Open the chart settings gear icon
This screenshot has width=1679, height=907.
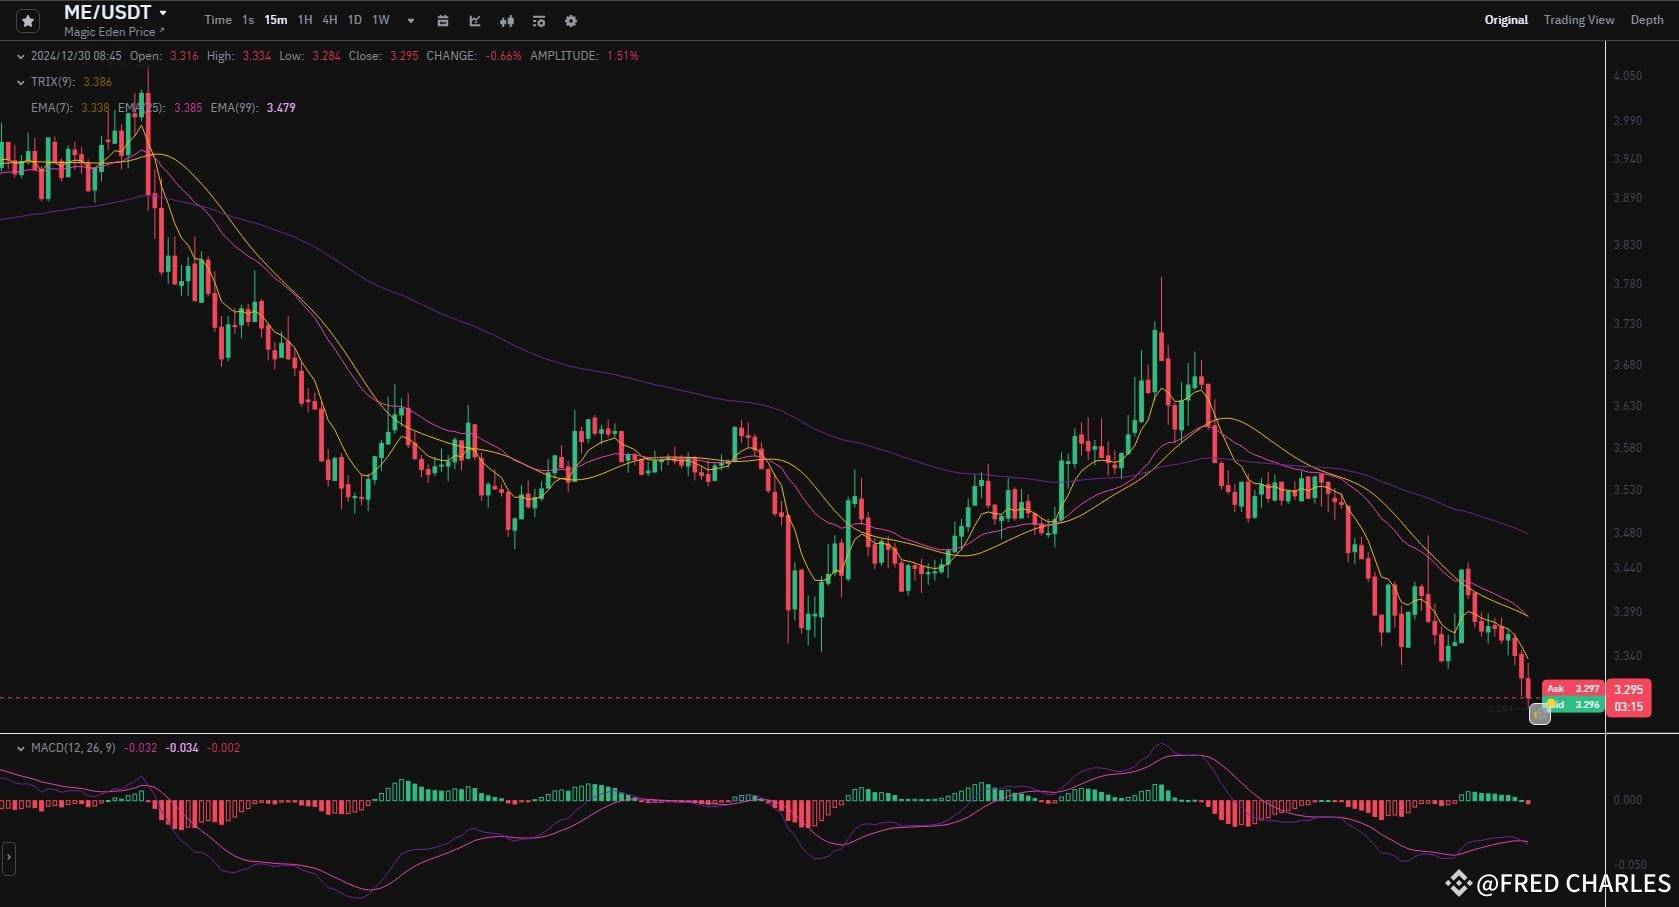coord(570,20)
